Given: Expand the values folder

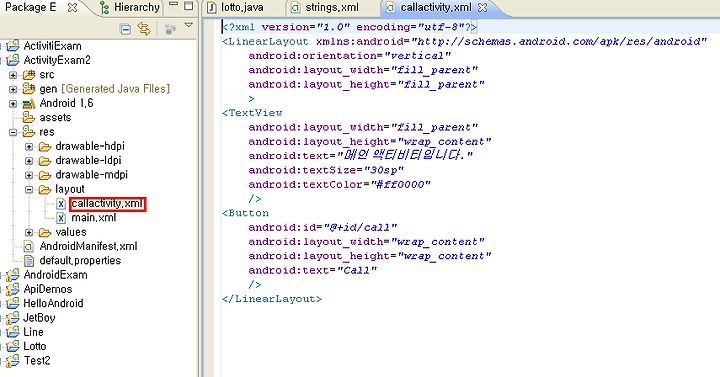Looking at the screenshot, I should (x=29, y=232).
